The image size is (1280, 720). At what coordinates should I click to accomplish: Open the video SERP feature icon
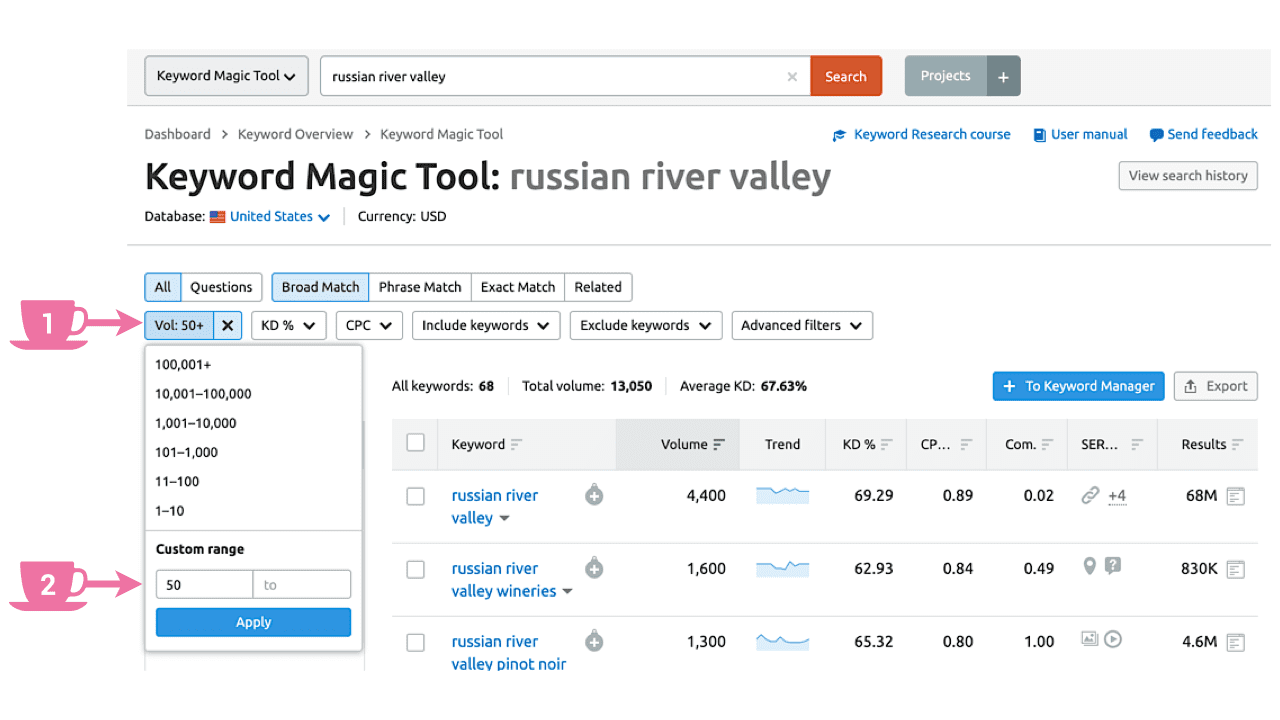click(1113, 639)
